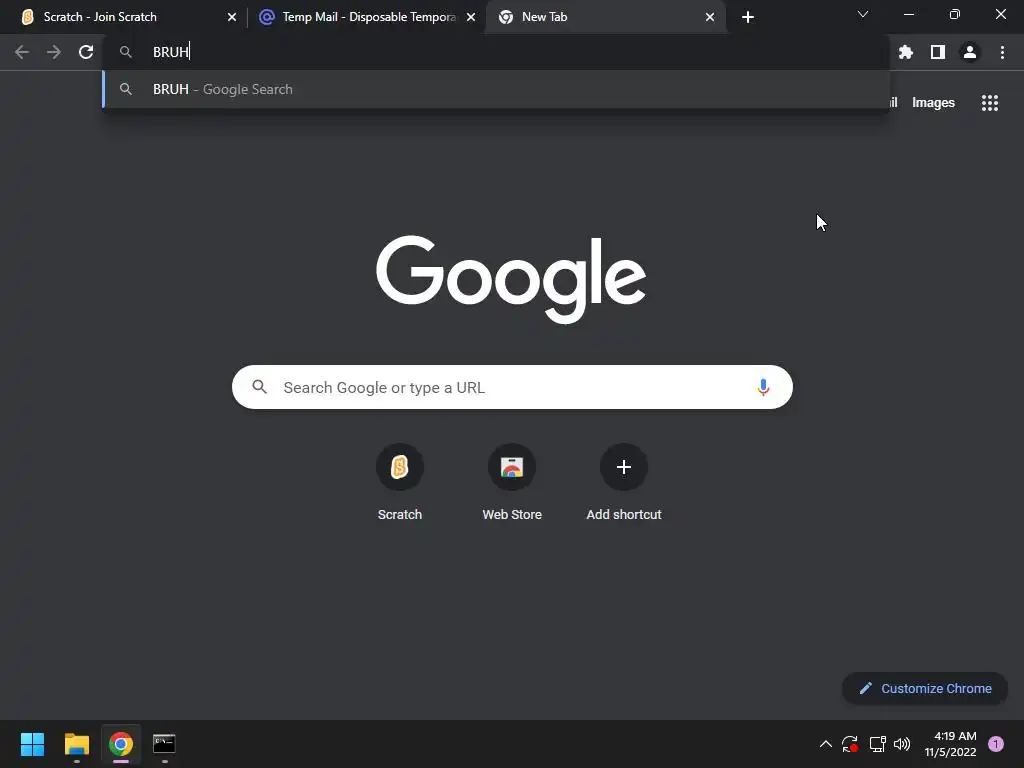Open the clock showing 4:19 AM
The height and width of the screenshot is (768, 1024).
950,744
